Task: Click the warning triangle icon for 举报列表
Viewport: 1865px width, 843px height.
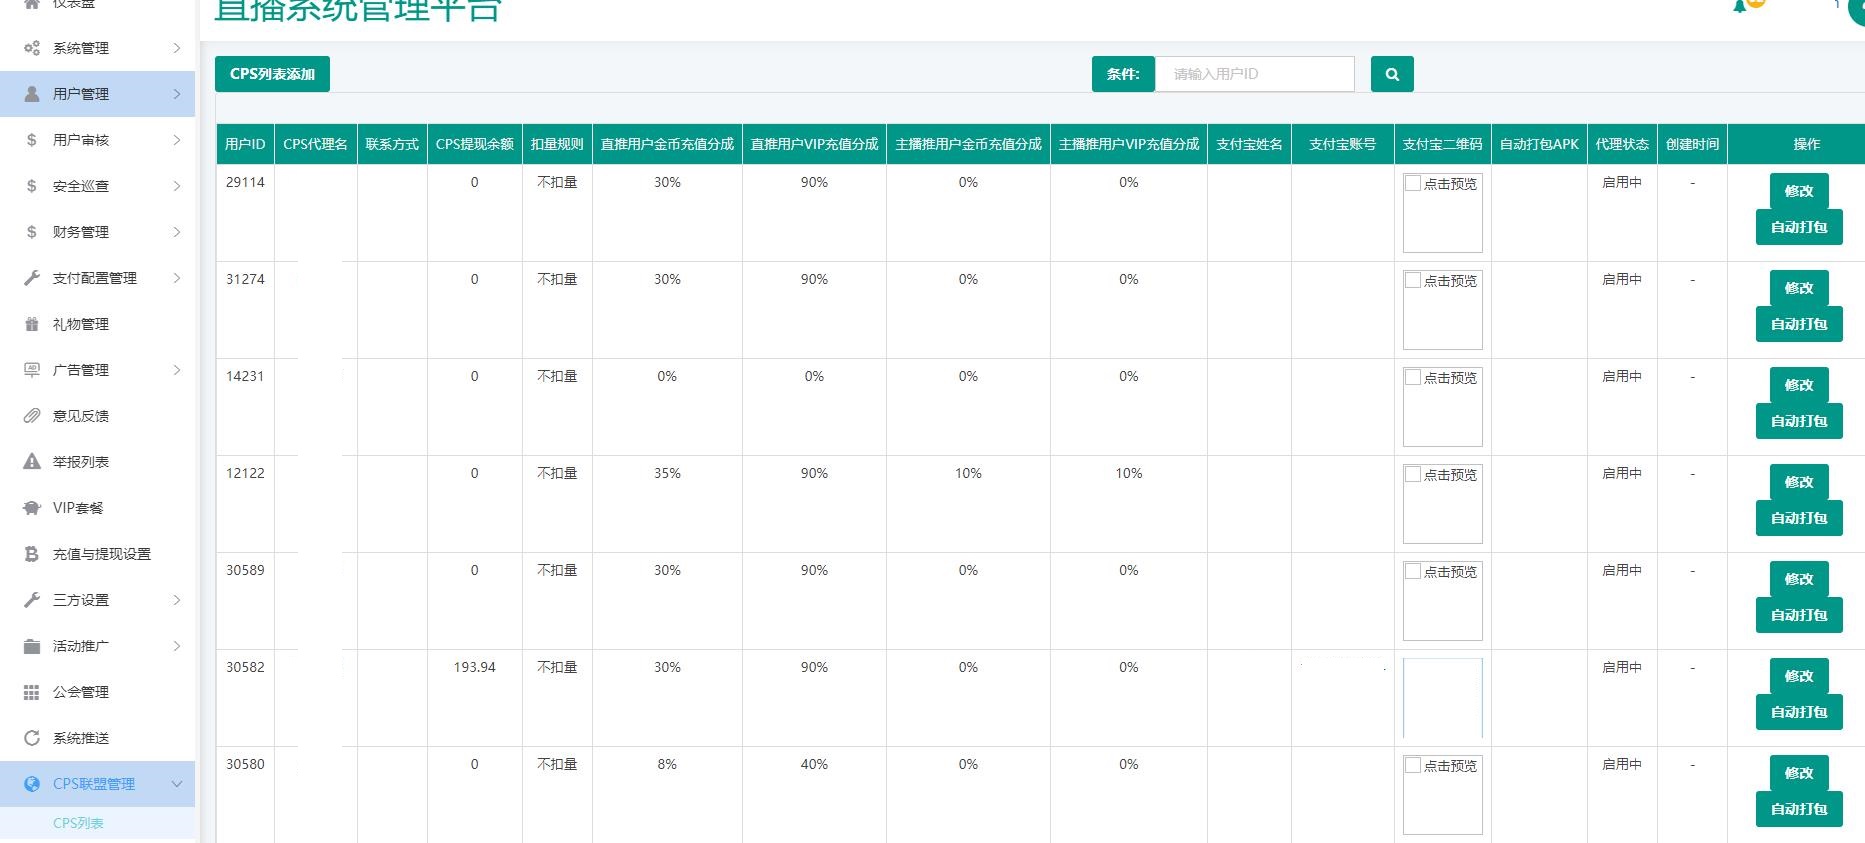Action: [x=32, y=462]
